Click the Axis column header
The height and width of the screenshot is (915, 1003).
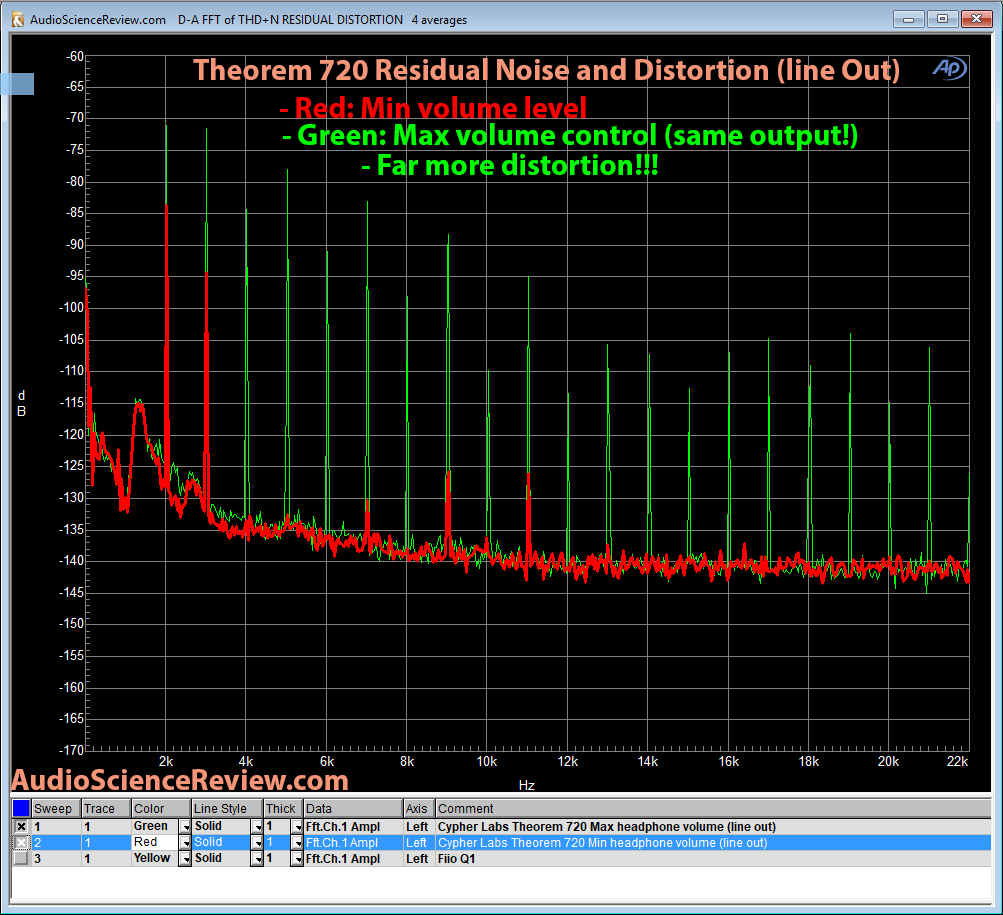pyautogui.click(x=419, y=809)
